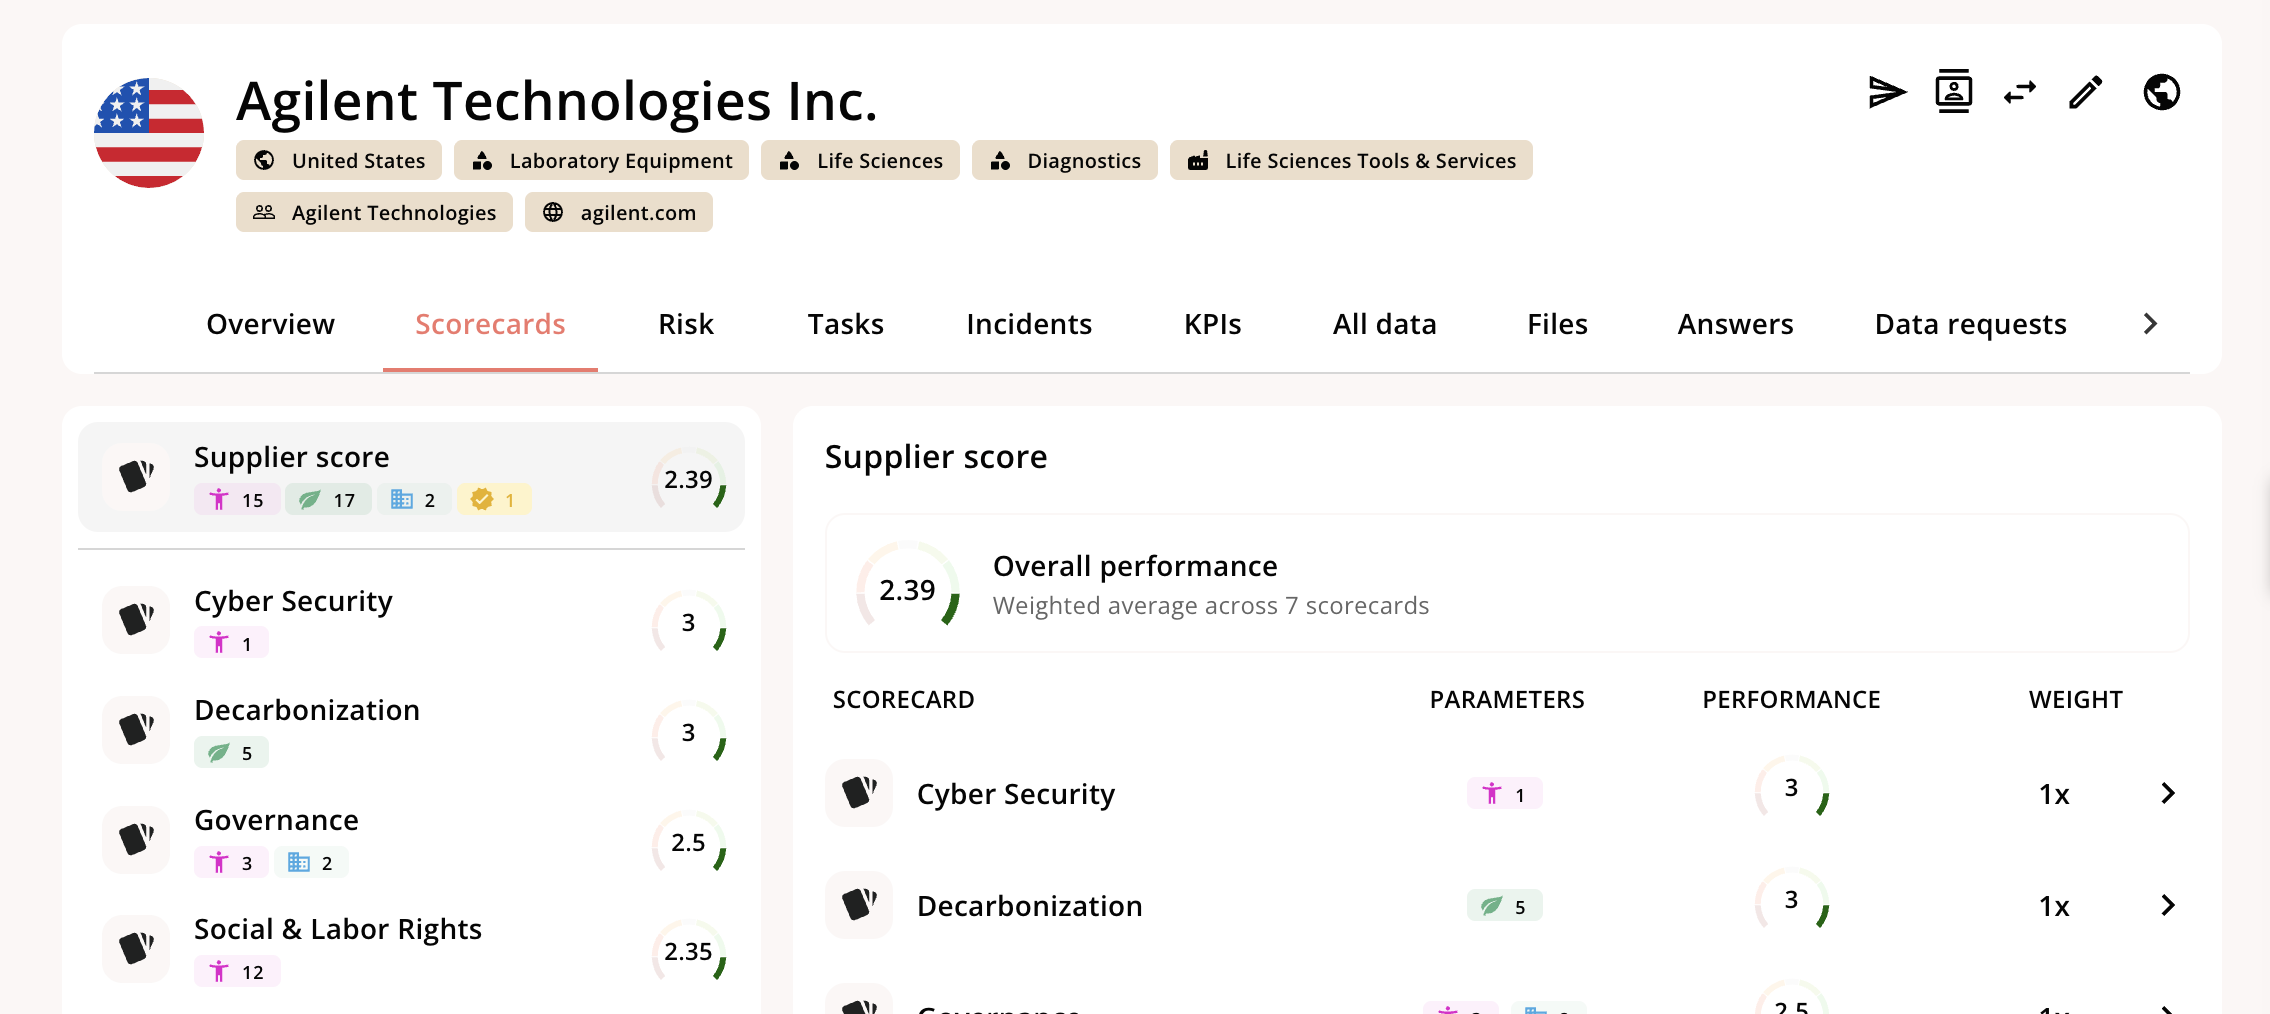Screen dimensions: 2270x1014
Task: Open the Answers tab
Action: [1735, 324]
